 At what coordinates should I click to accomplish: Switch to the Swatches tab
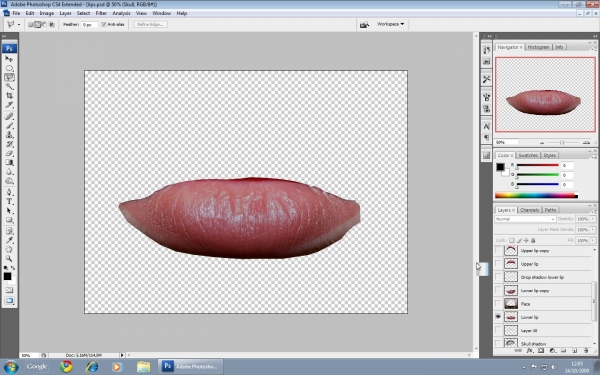pos(528,155)
